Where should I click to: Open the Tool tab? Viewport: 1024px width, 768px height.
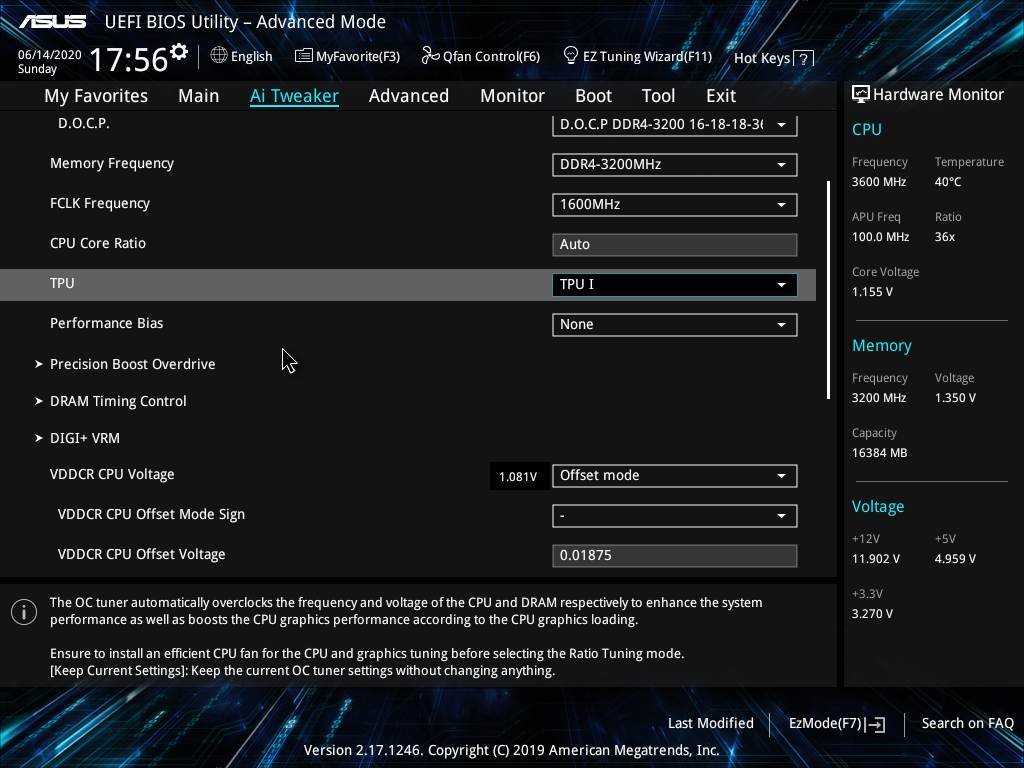(658, 96)
